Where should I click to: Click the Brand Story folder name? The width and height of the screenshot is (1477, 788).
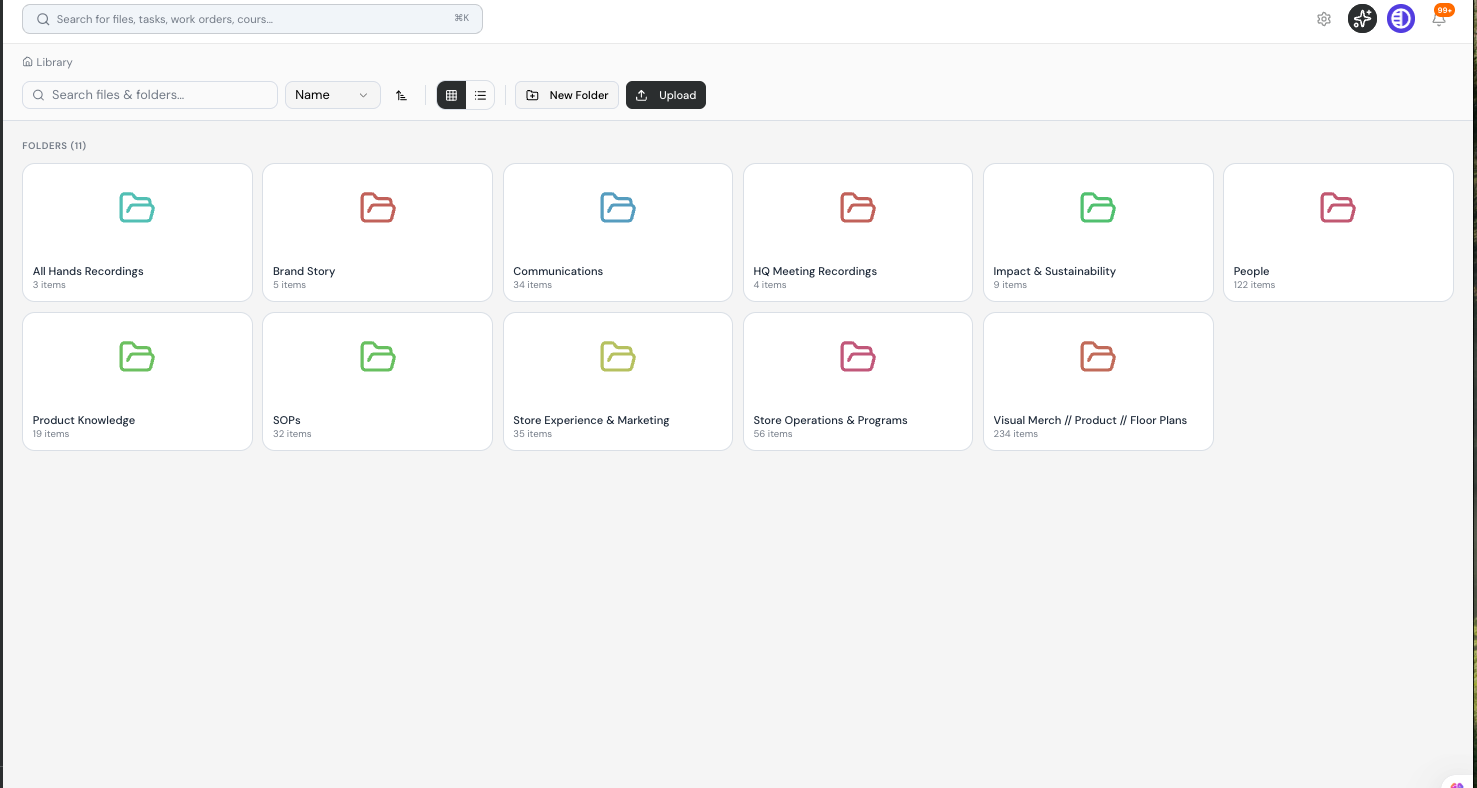[304, 271]
